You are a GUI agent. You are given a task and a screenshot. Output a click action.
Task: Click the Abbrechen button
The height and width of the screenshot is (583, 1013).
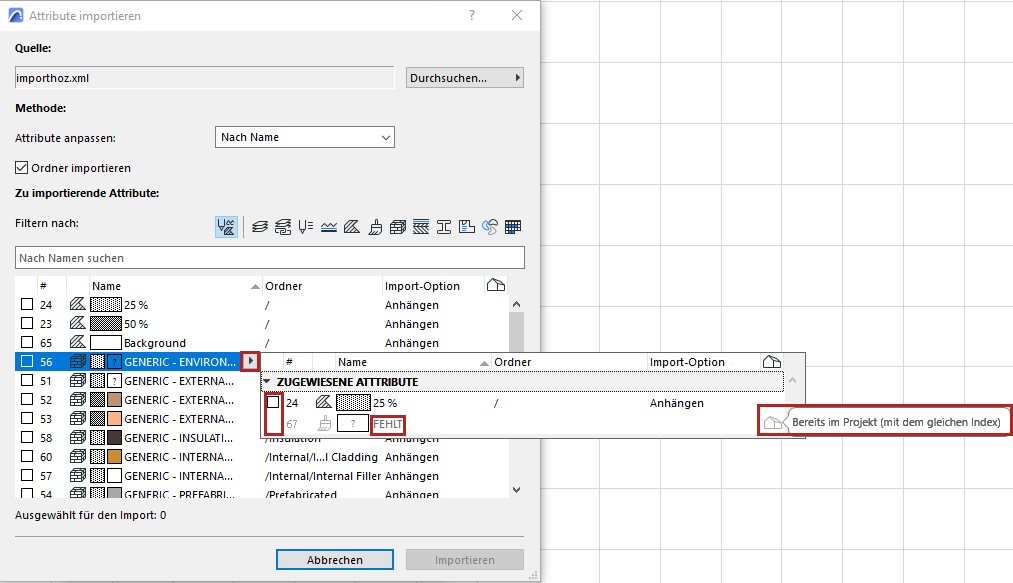[335, 560]
